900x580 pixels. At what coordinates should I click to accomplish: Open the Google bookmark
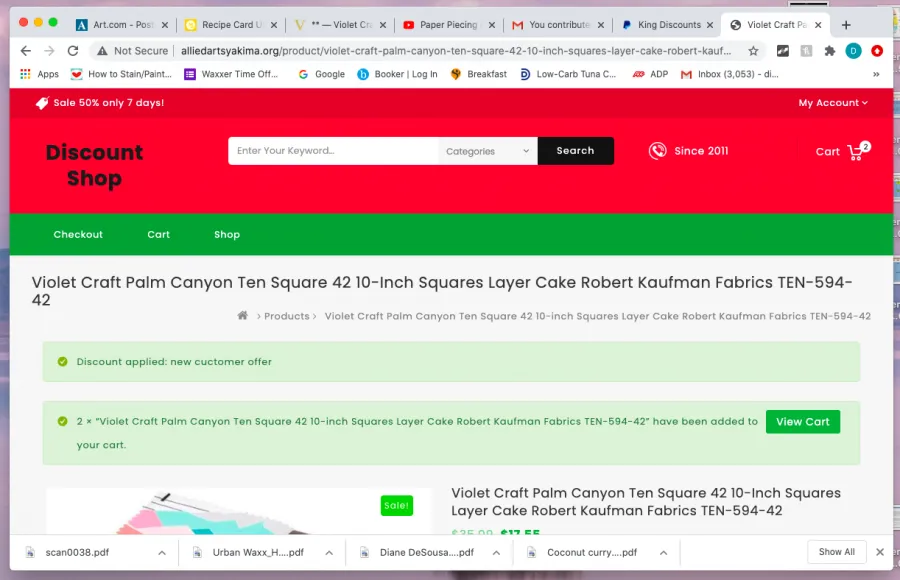click(x=321, y=74)
